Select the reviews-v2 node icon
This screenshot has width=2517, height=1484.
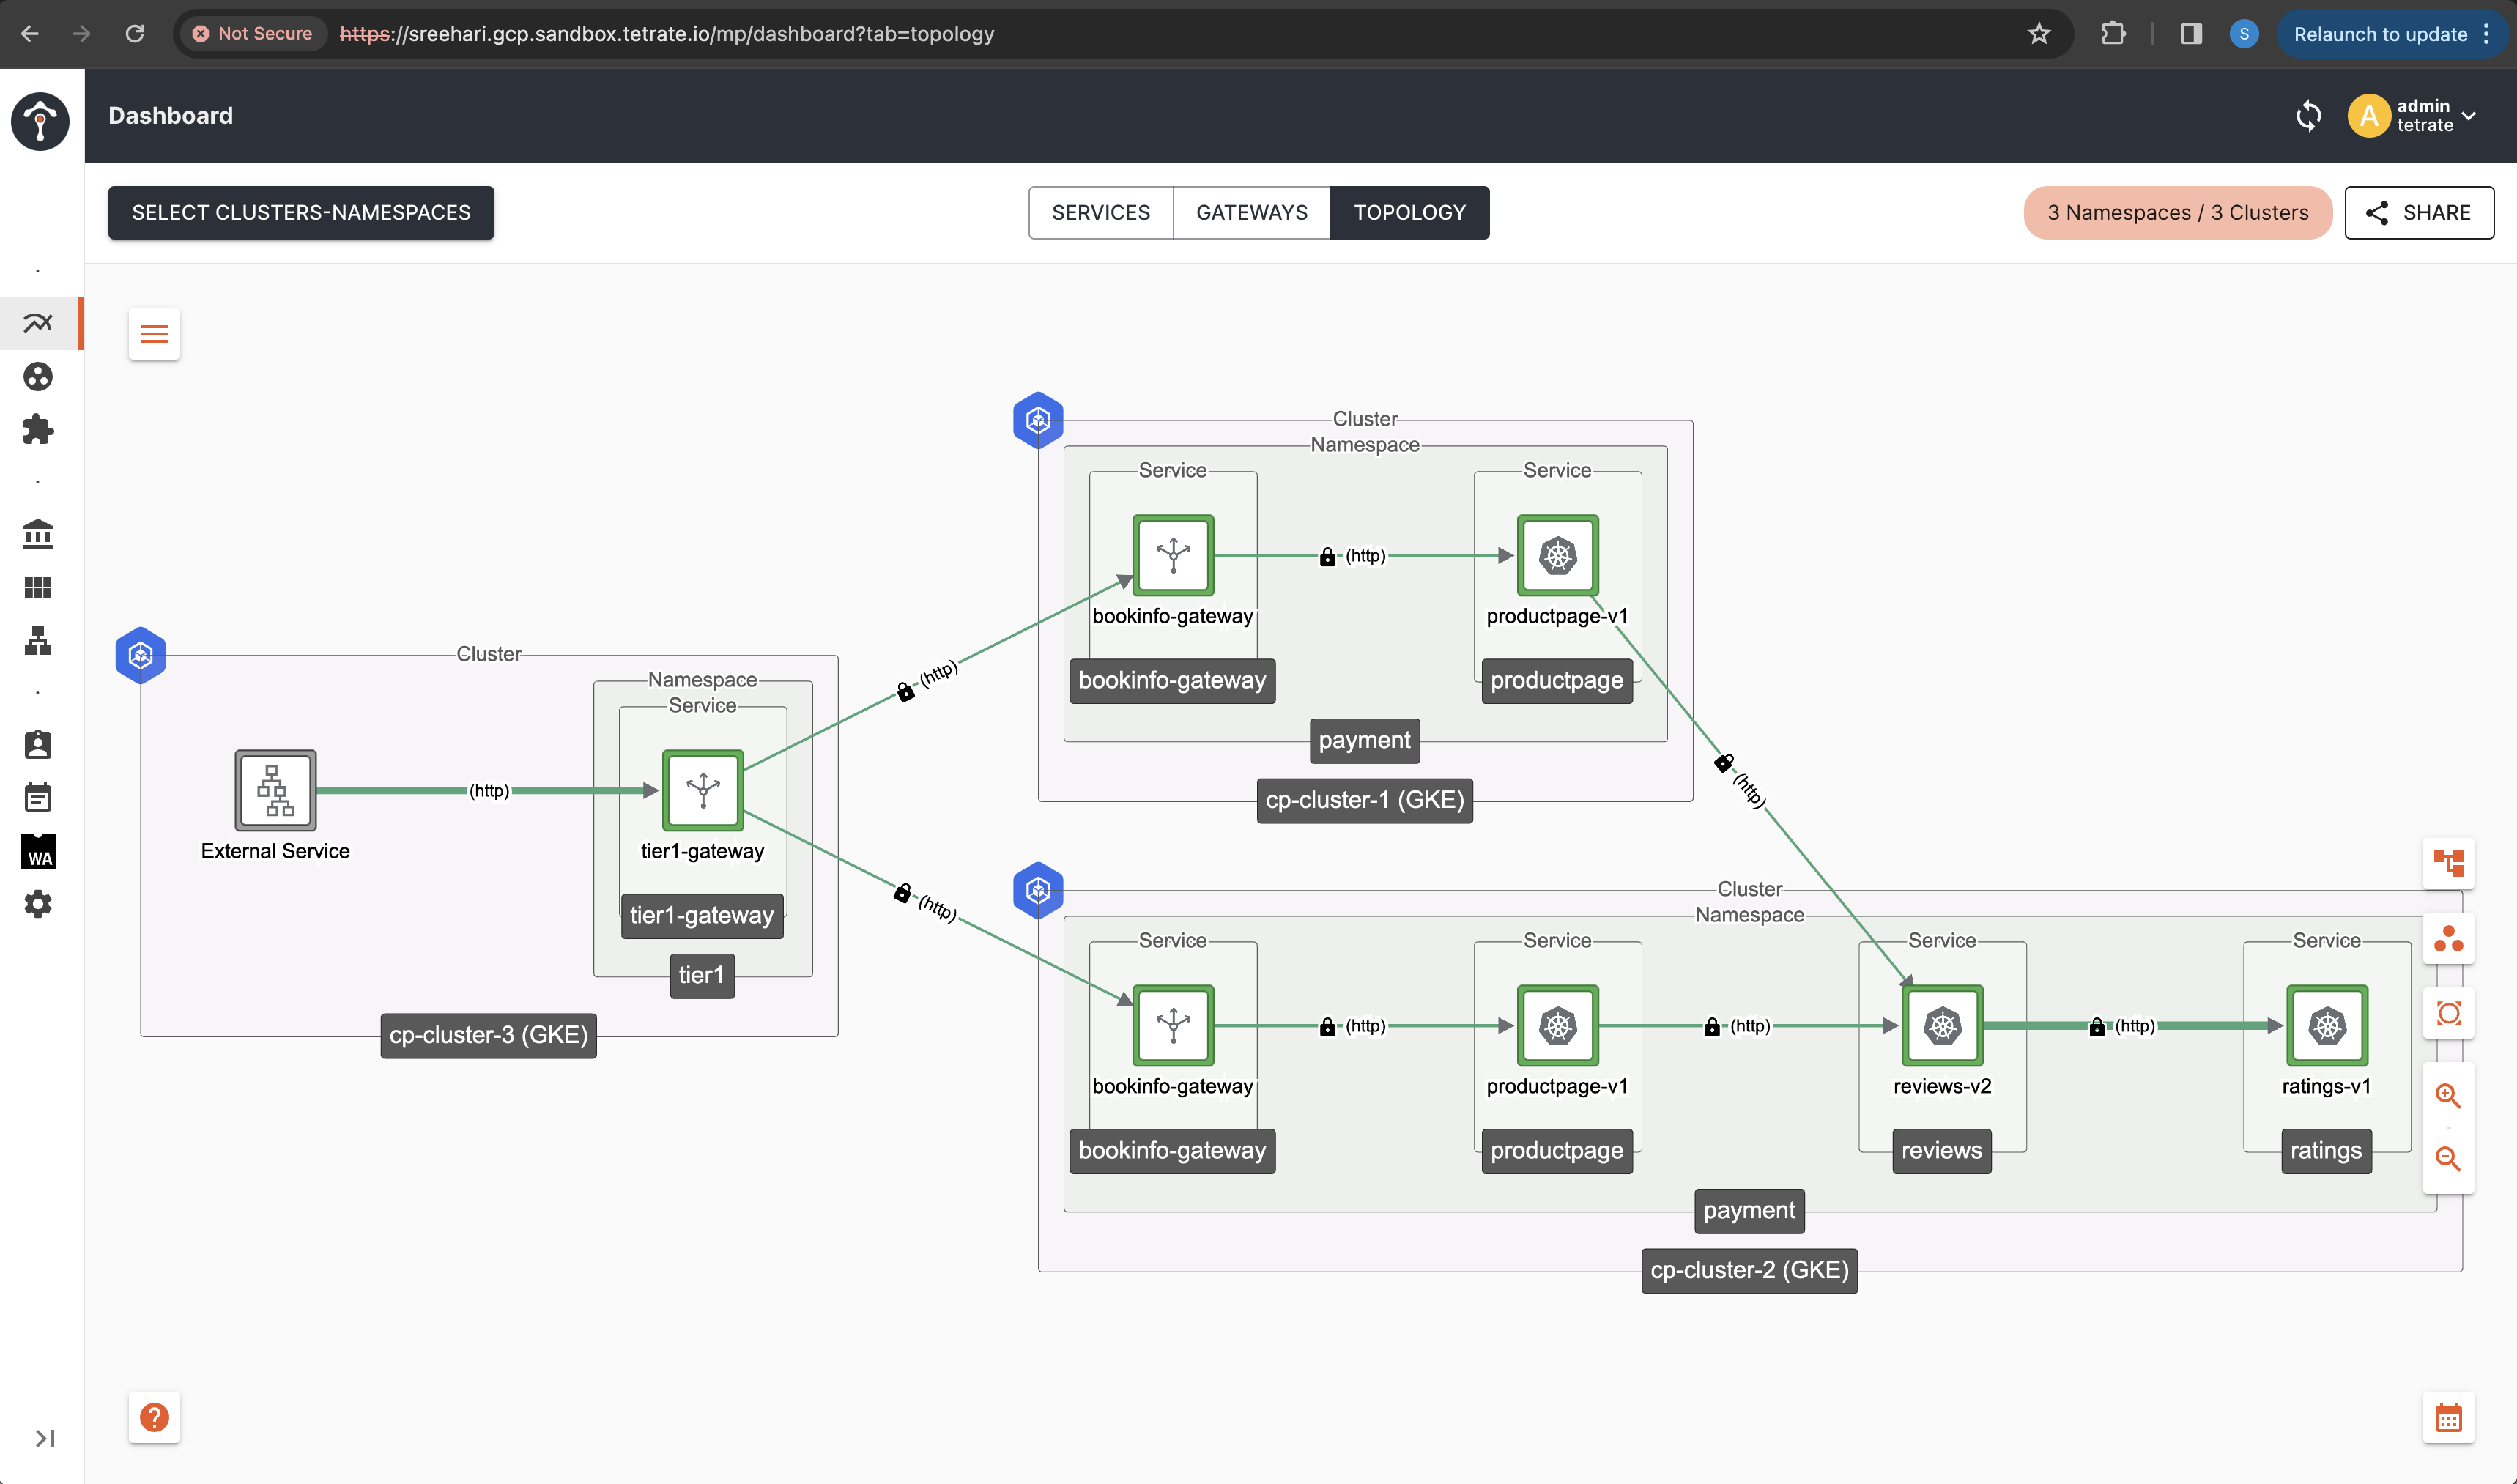(1942, 1025)
